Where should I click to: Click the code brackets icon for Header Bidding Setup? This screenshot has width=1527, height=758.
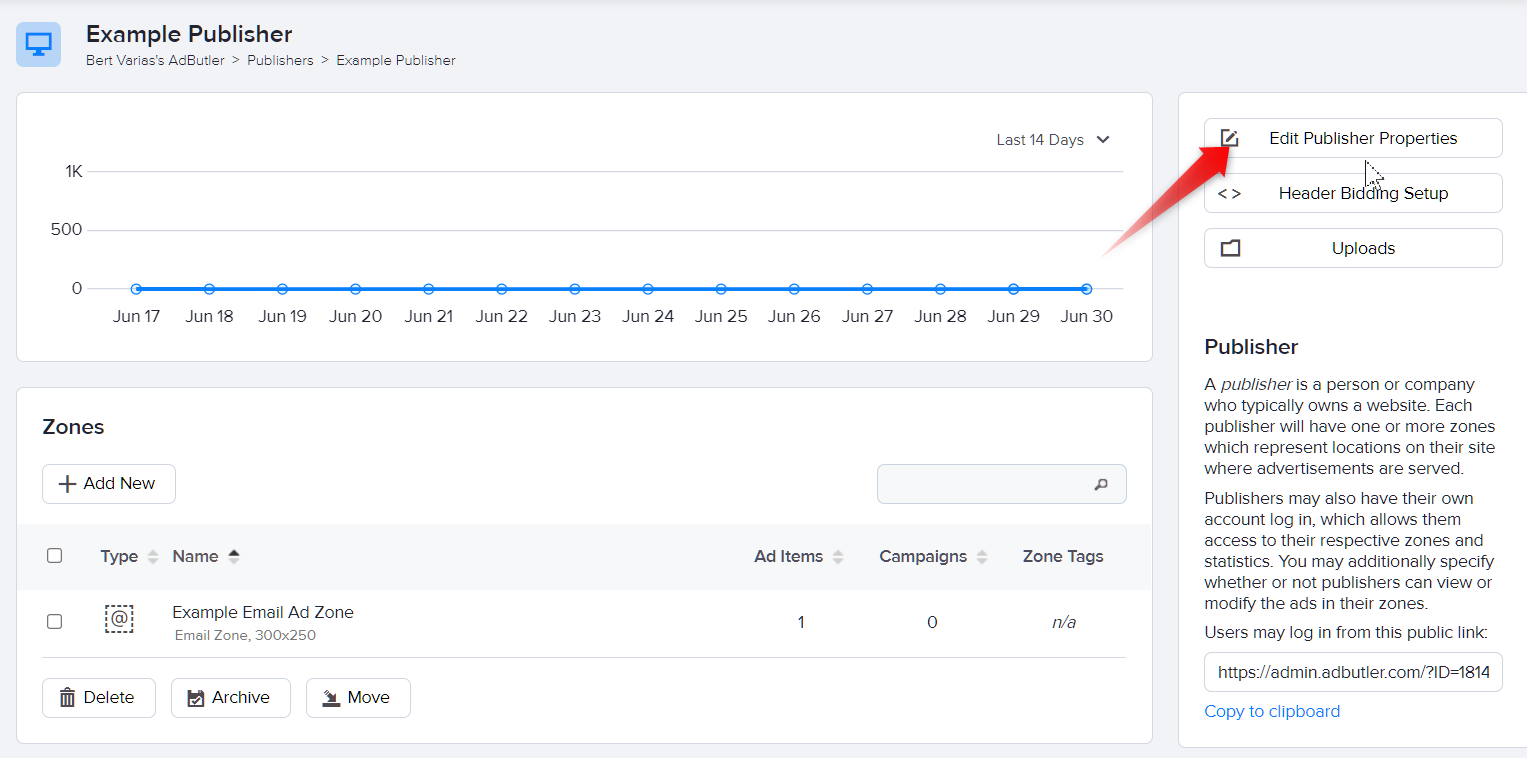pos(1229,192)
